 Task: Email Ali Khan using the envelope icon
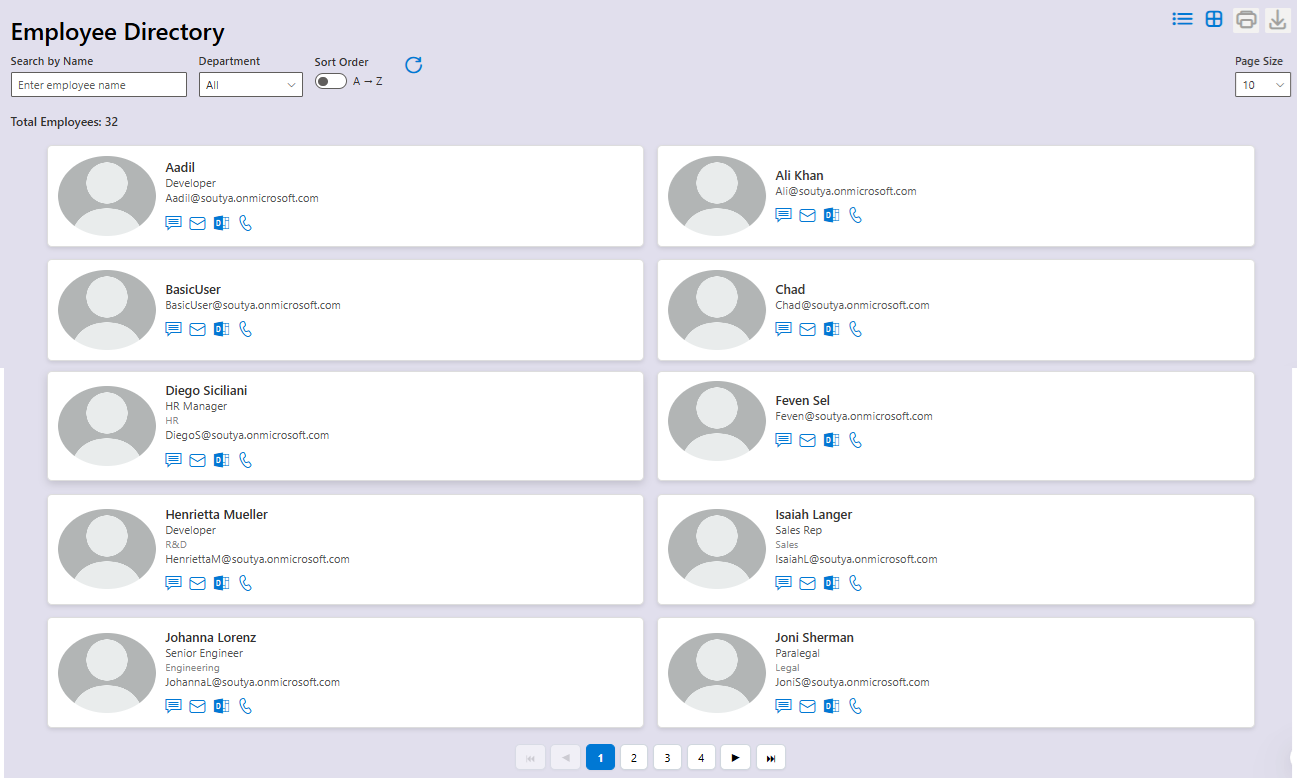coord(807,214)
